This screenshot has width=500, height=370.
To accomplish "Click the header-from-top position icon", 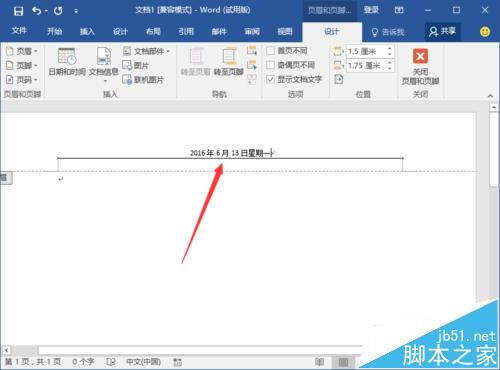I will [x=338, y=51].
